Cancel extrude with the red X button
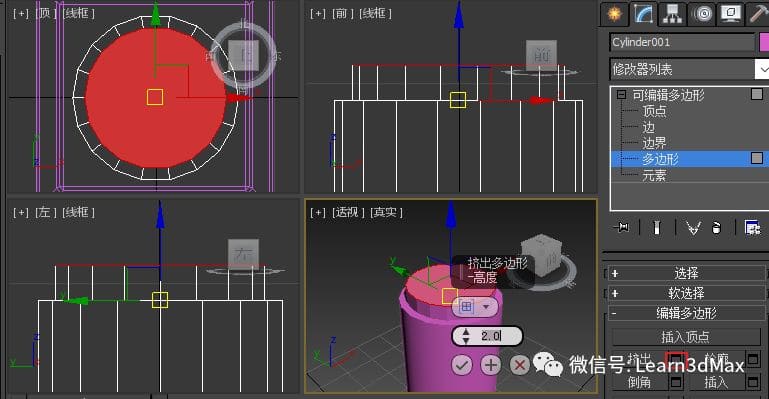This screenshot has width=769, height=399. (x=520, y=365)
